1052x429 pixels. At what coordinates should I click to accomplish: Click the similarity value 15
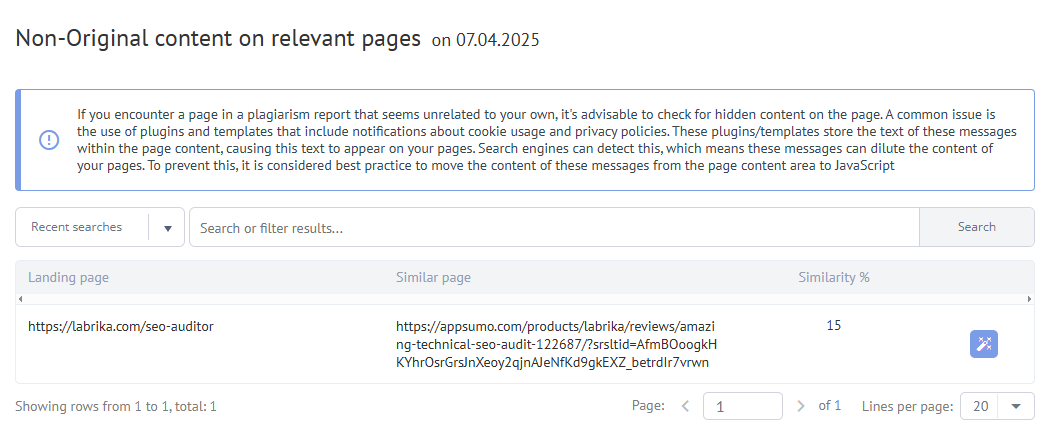coord(833,325)
